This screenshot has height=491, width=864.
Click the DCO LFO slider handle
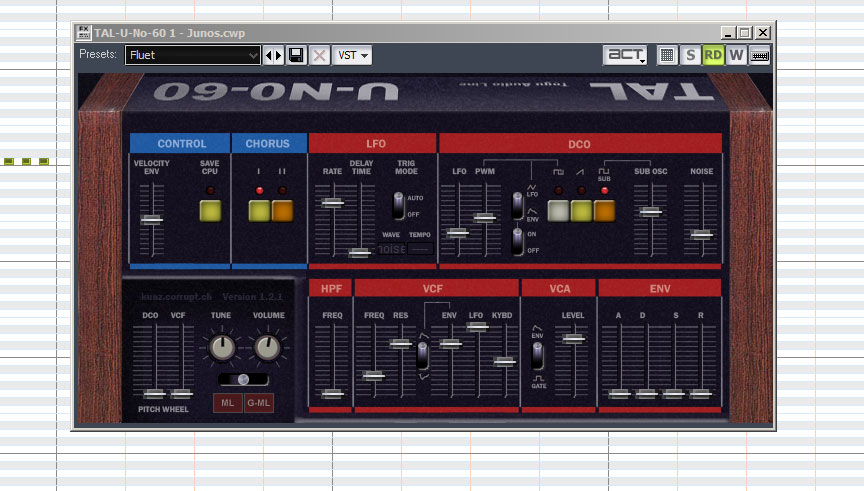pos(458,233)
